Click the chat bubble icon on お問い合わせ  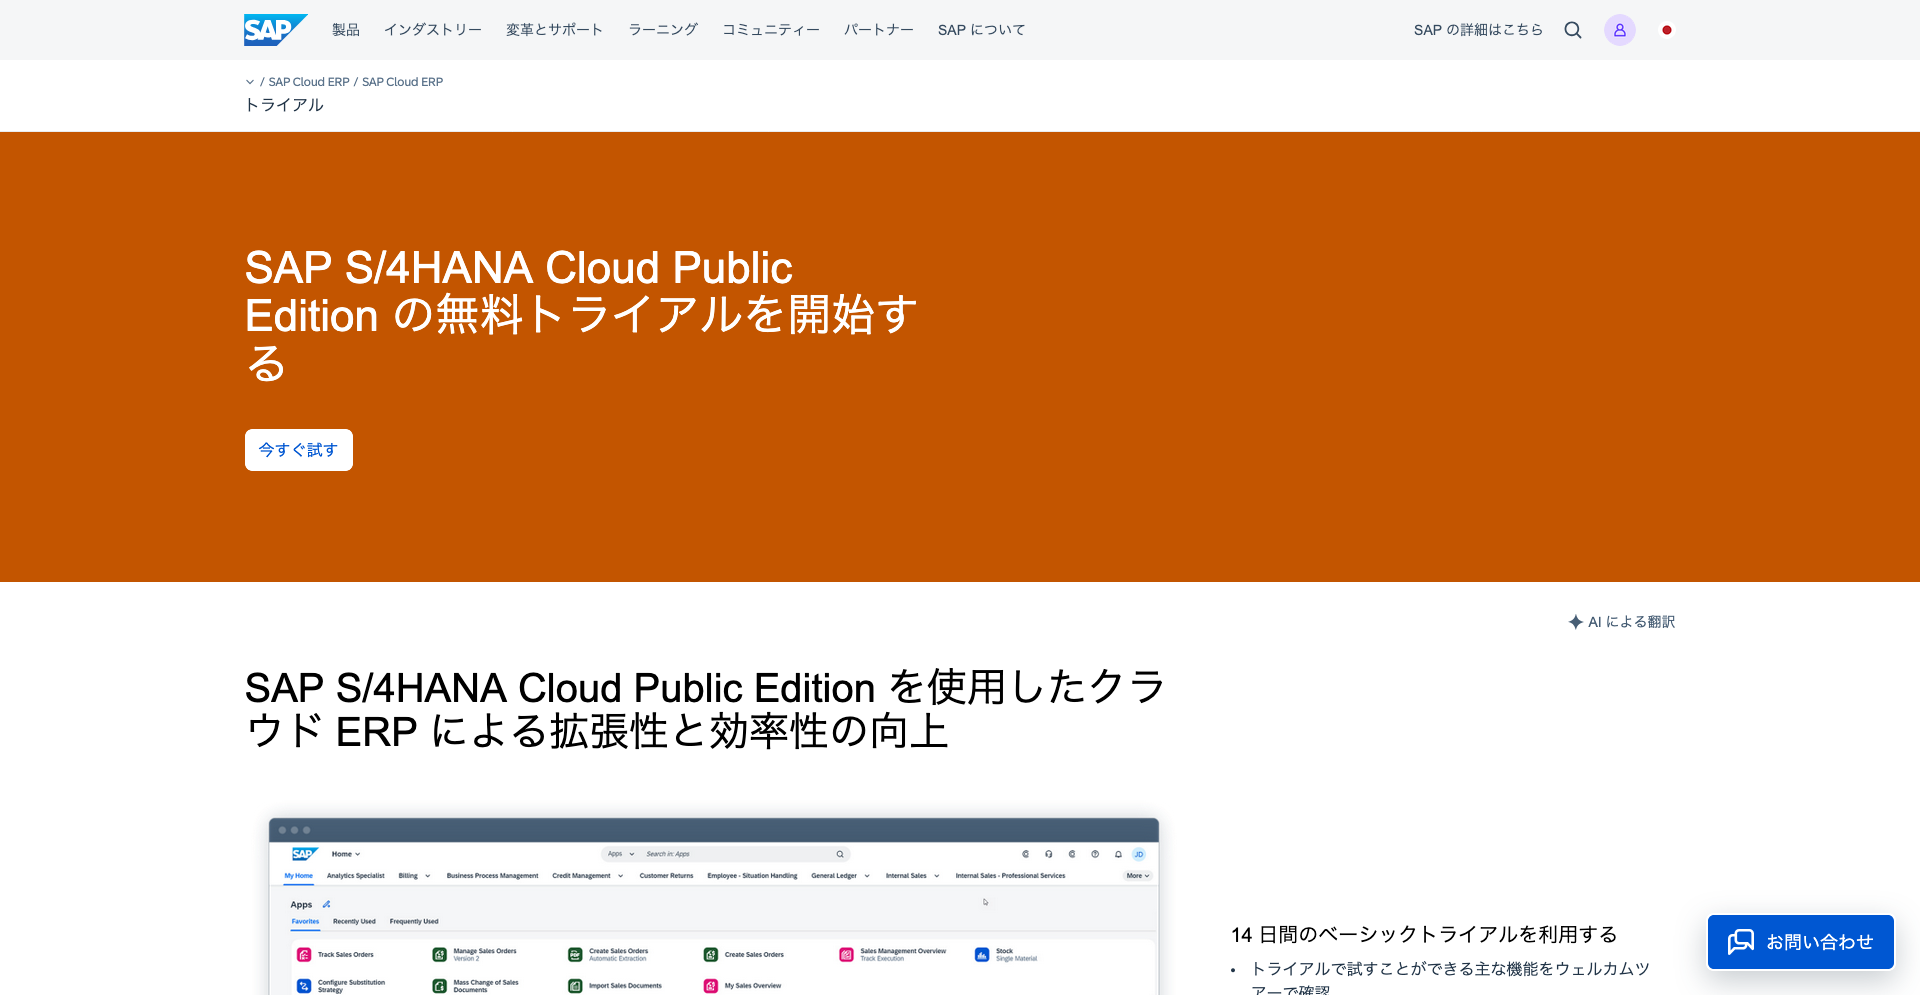point(1741,942)
